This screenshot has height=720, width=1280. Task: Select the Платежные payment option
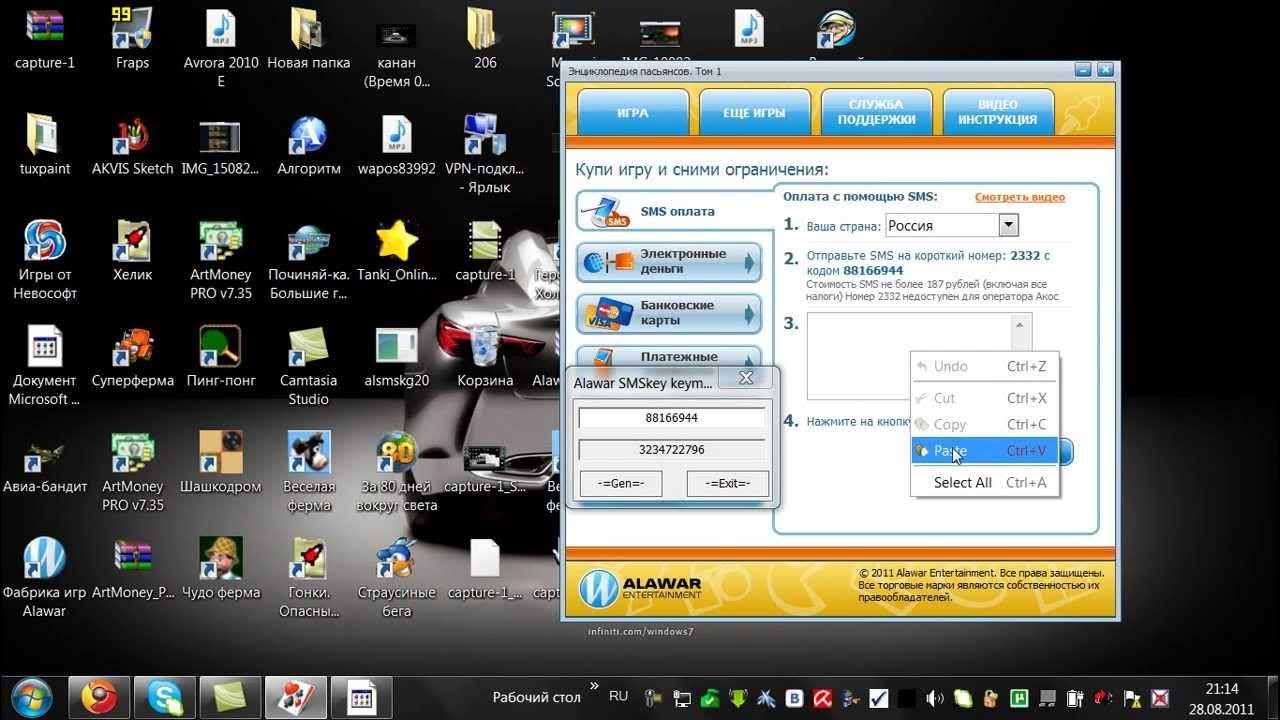click(668, 357)
